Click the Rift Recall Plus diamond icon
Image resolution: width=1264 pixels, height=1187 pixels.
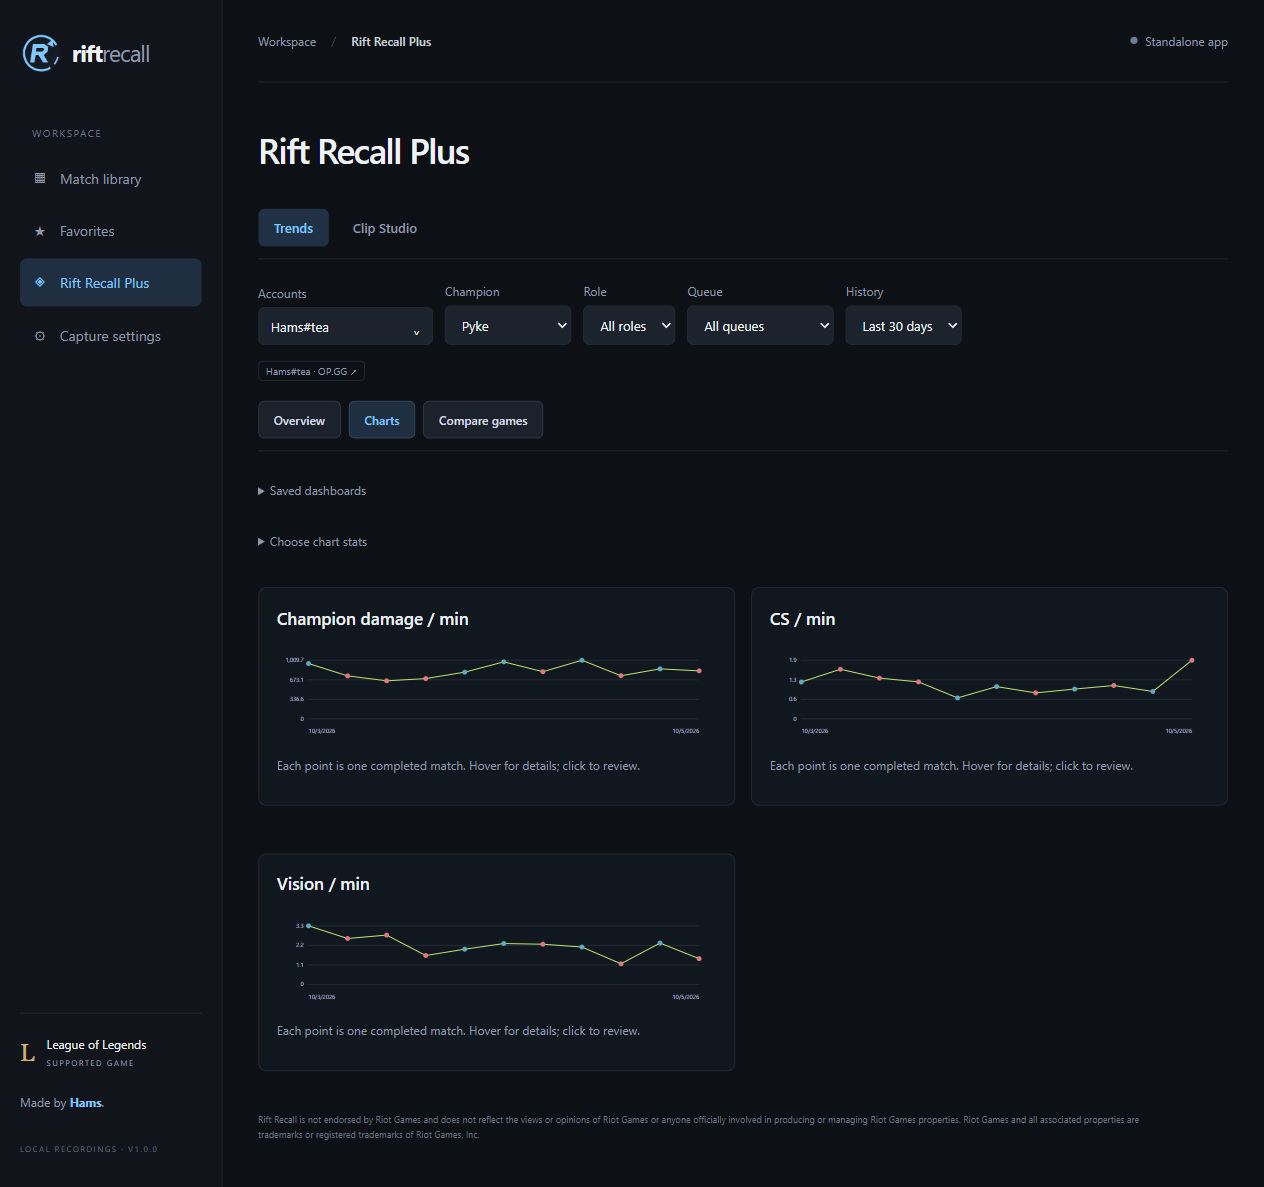click(x=40, y=282)
